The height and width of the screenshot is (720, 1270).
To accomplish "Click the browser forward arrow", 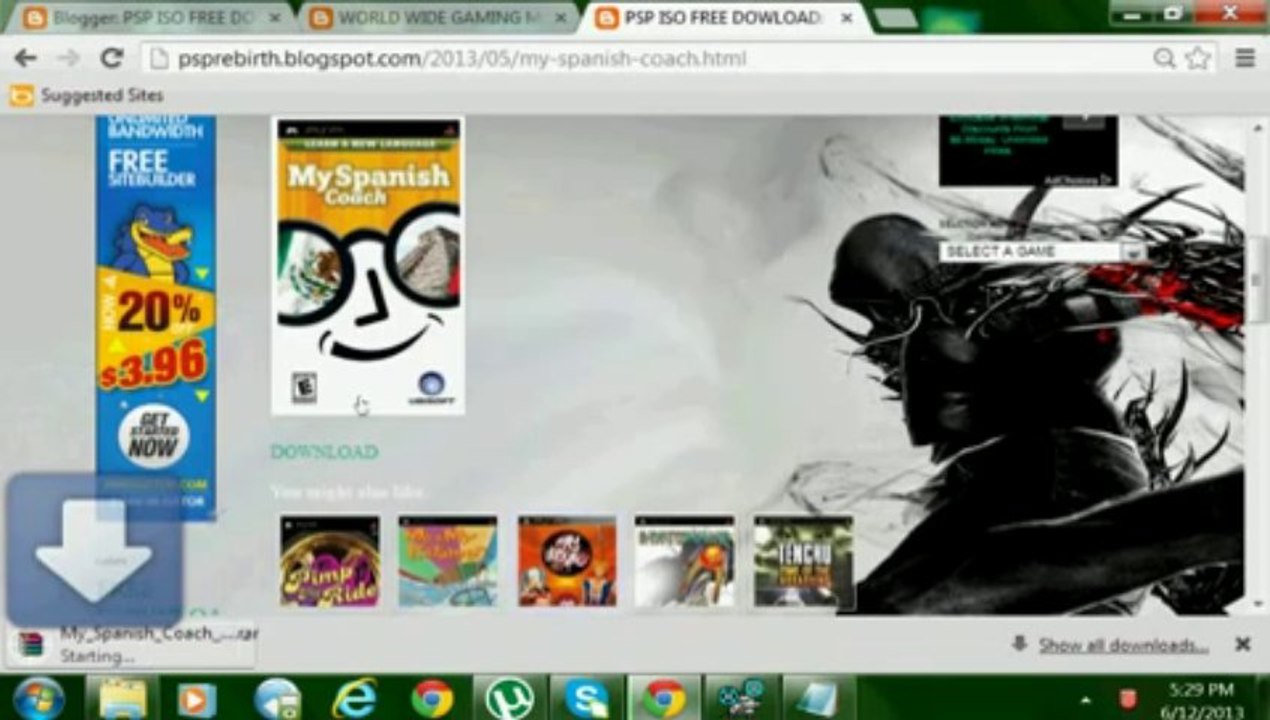I will click(x=69, y=58).
